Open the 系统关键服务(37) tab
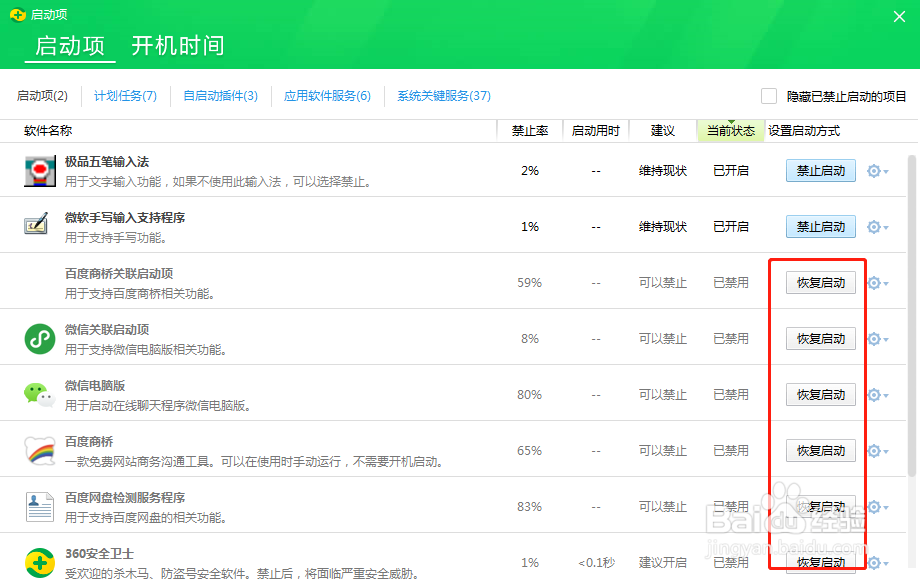This screenshot has height=580, width=920. click(443, 96)
